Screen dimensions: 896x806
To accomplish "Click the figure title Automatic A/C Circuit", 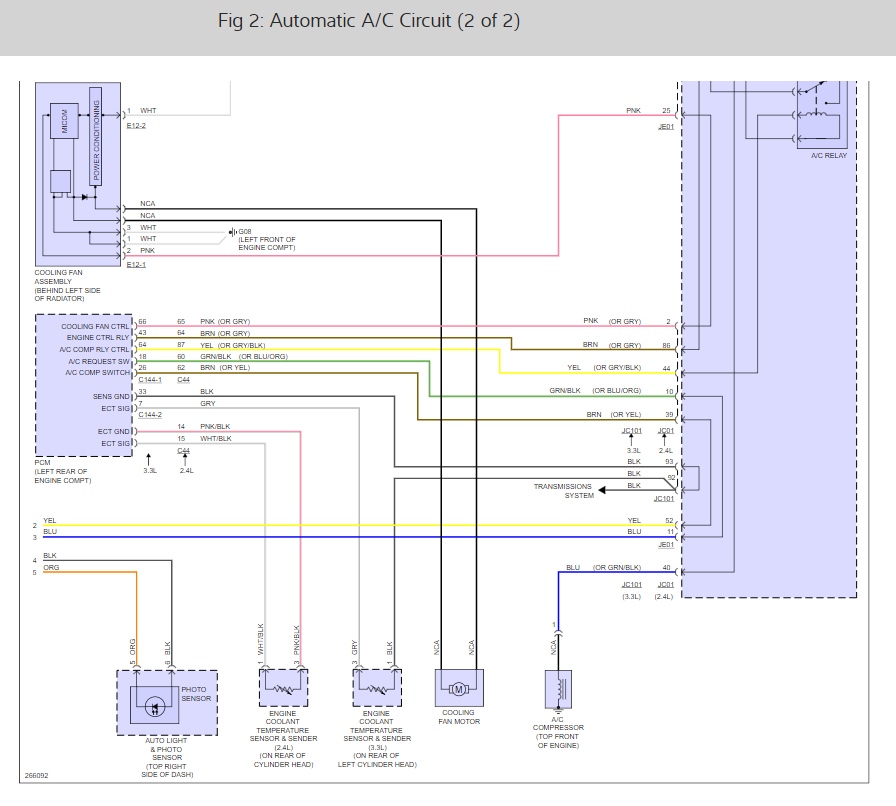I will coord(369,21).
